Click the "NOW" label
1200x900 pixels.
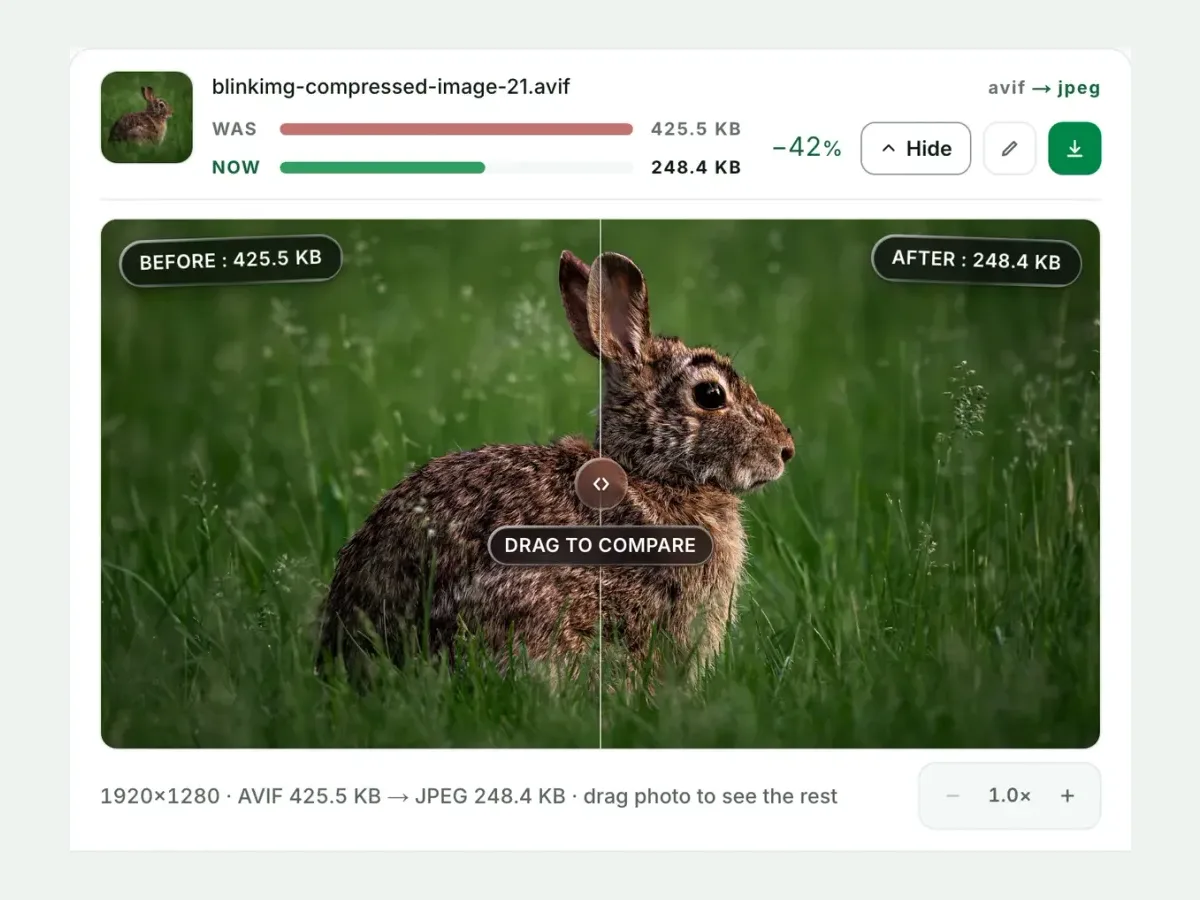pos(236,168)
